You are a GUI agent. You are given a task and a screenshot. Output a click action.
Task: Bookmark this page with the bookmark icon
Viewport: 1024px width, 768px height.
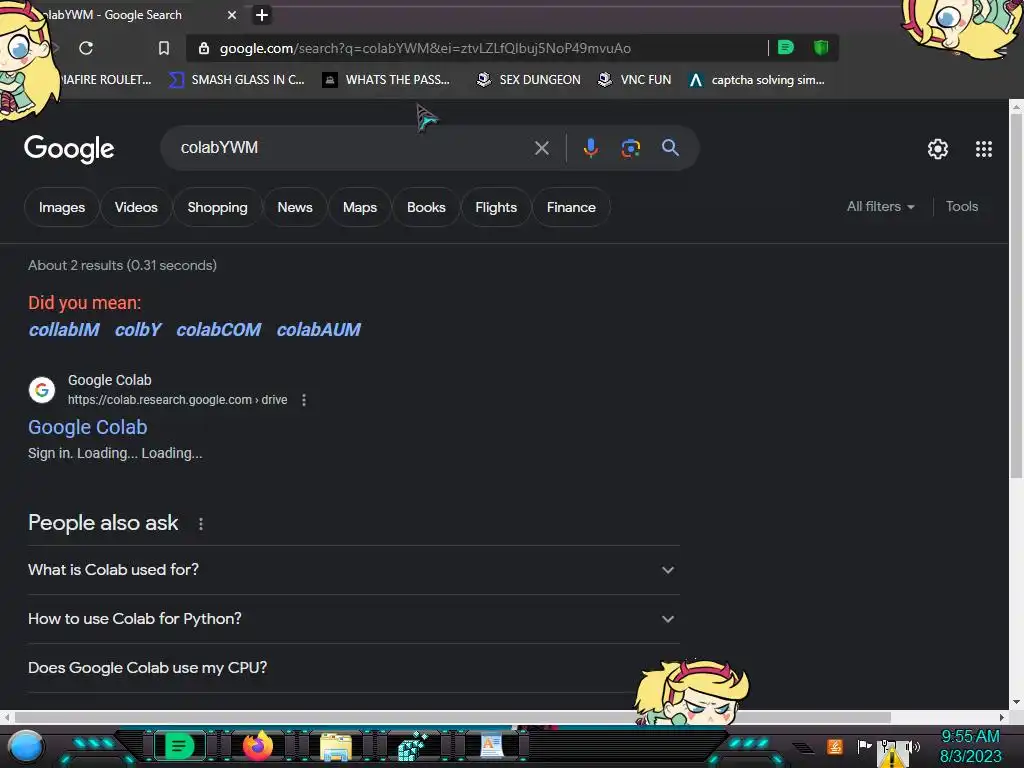pyautogui.click(x=164, y=48)
